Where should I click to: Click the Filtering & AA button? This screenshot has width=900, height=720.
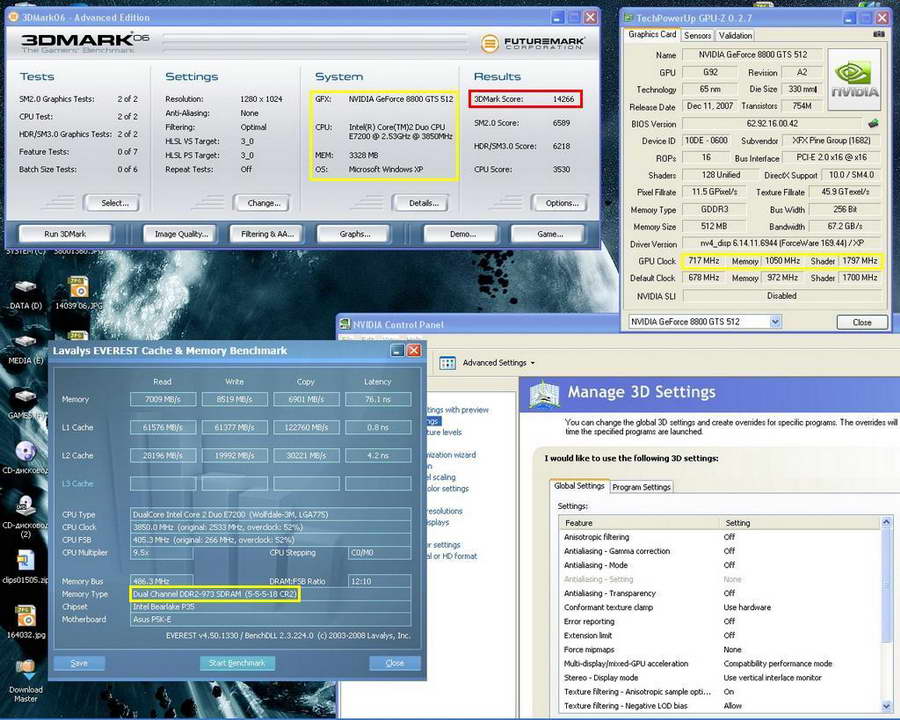(x=268, y=233)
